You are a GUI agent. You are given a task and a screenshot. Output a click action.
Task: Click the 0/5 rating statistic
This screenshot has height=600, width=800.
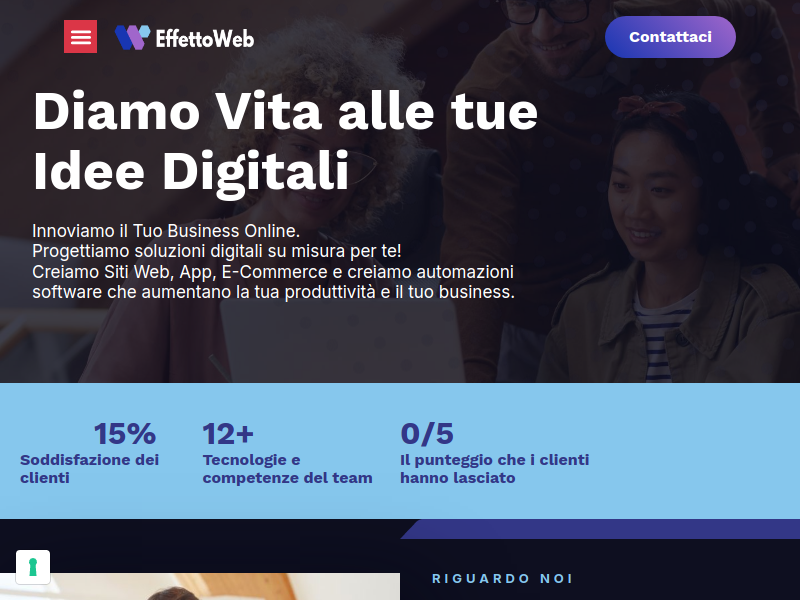click(x=427, y=434)
